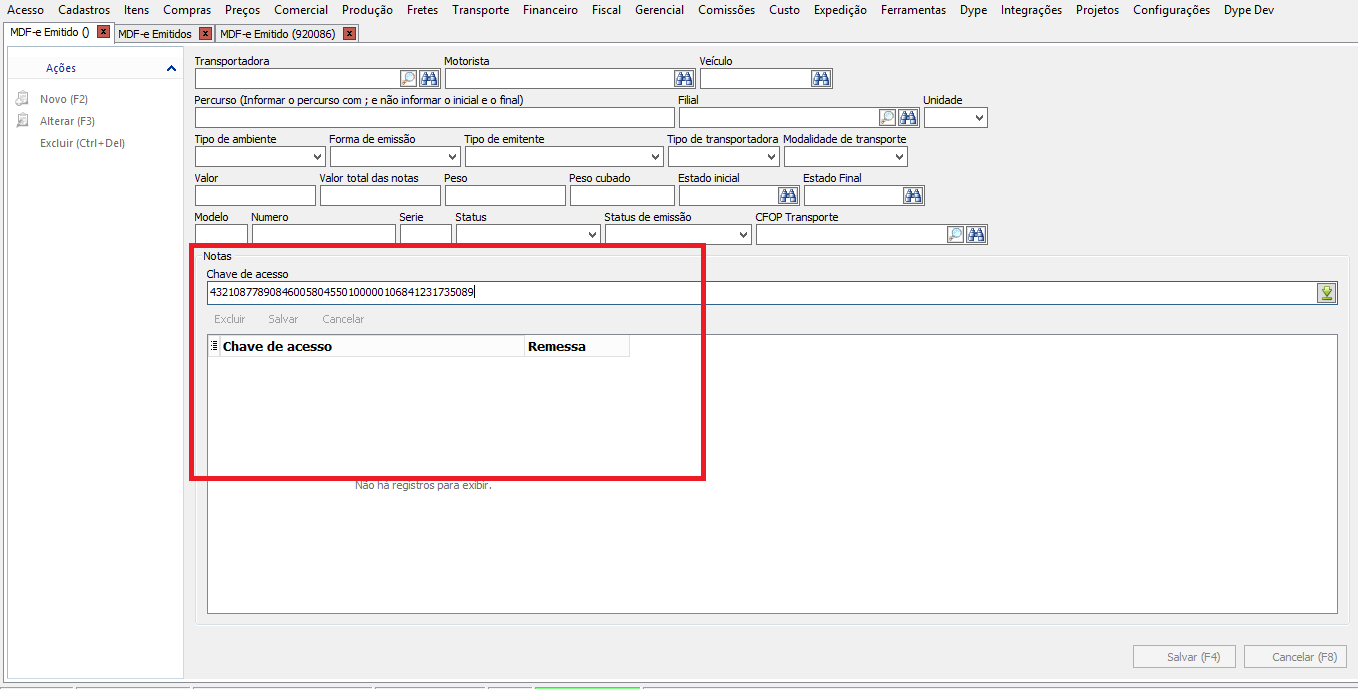1358x689 pixels.
Task: Click binoculars search icon for Filial
Action: pos(908,117)
